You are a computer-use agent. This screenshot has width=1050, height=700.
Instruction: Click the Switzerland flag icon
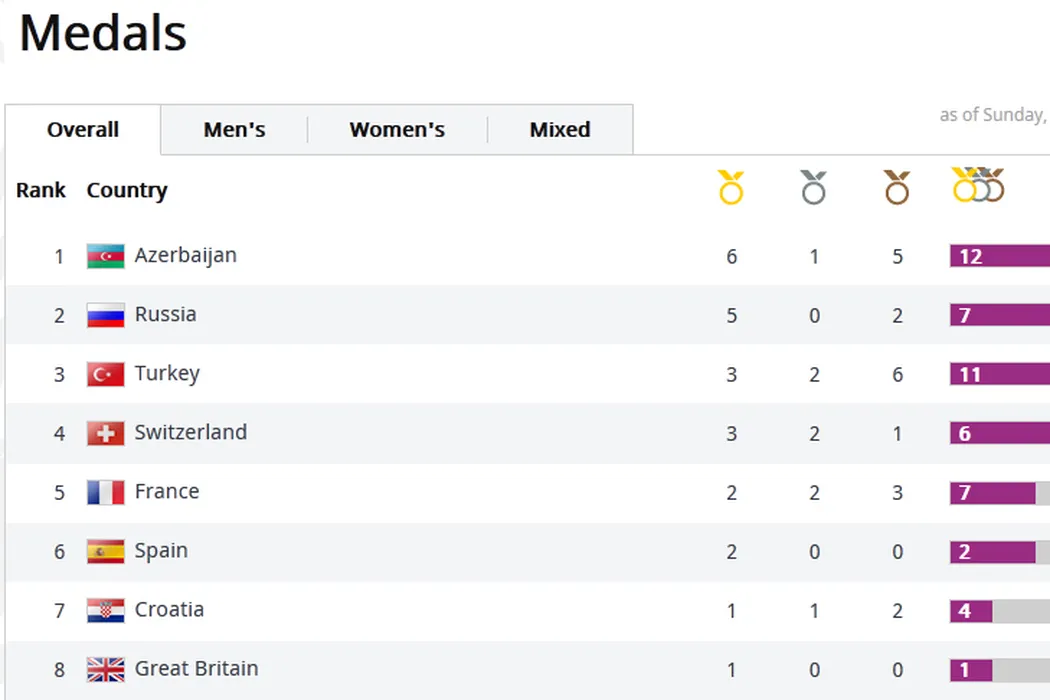click(105, 433)
